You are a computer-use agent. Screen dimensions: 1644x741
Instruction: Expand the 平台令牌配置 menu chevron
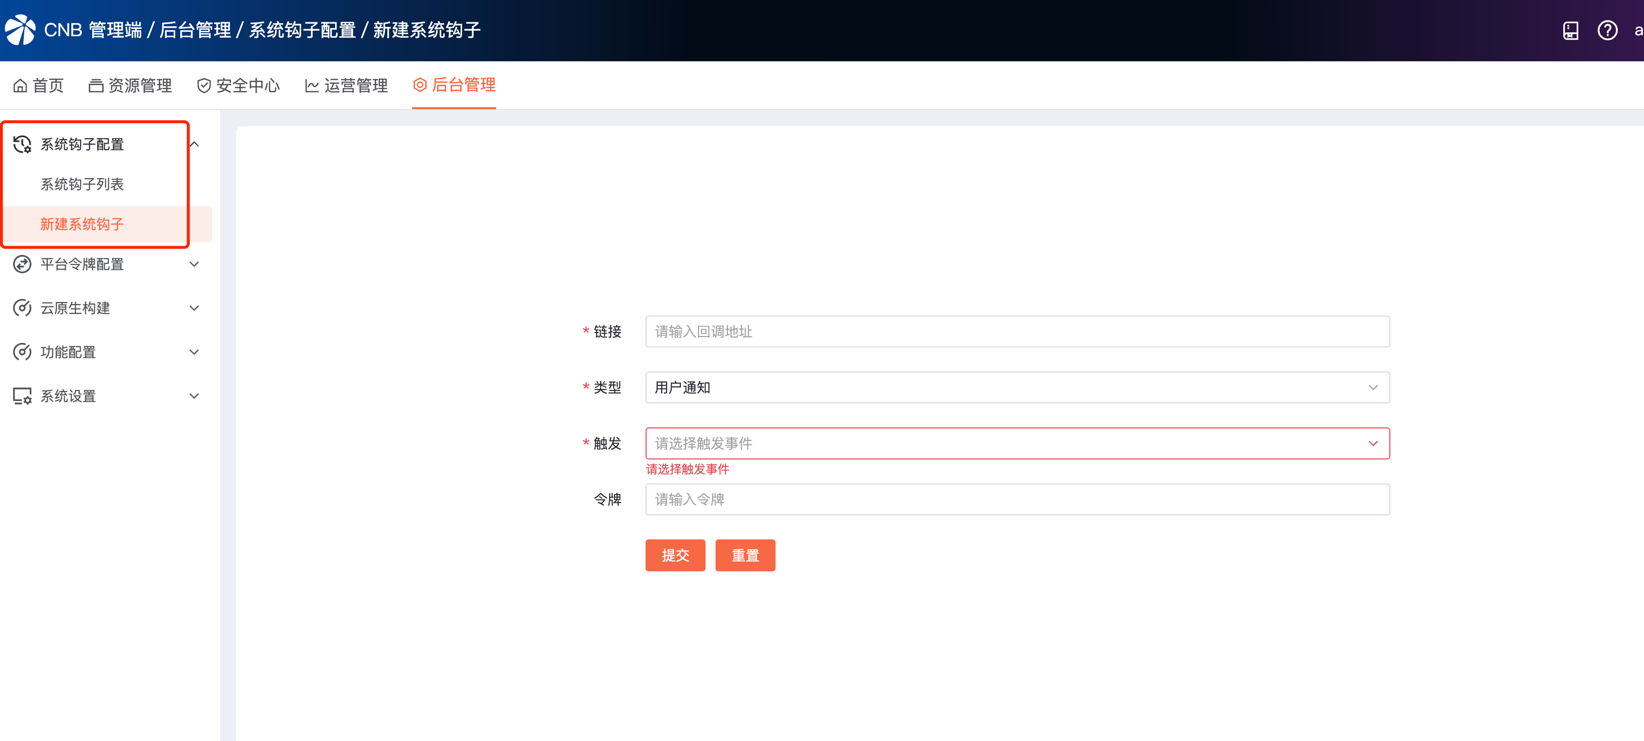[x=194, y=264]
